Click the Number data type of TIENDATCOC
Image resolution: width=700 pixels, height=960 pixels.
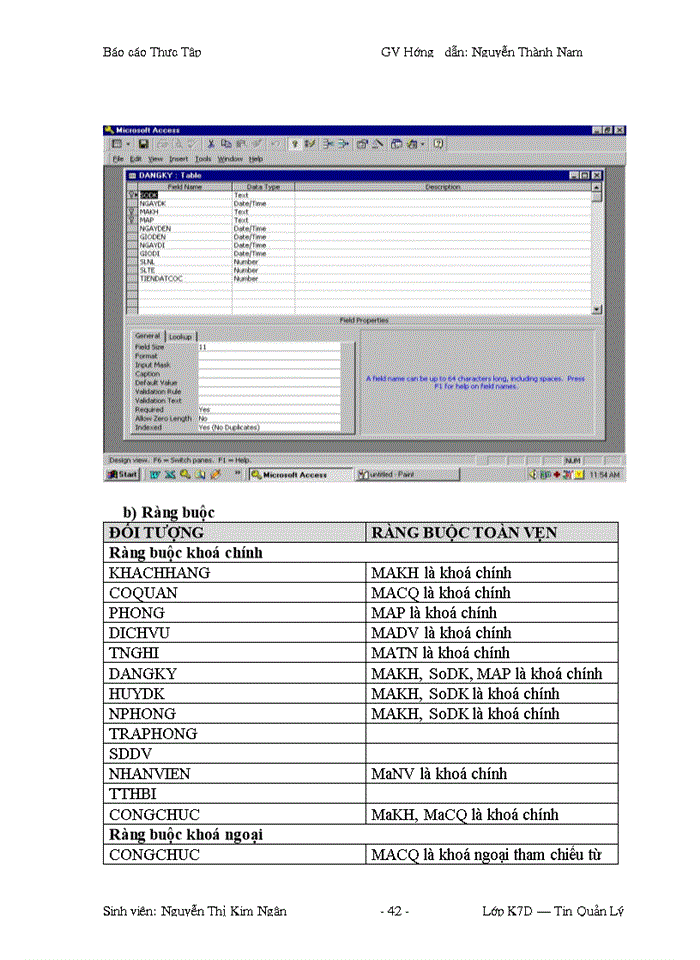tap(246, 279)
